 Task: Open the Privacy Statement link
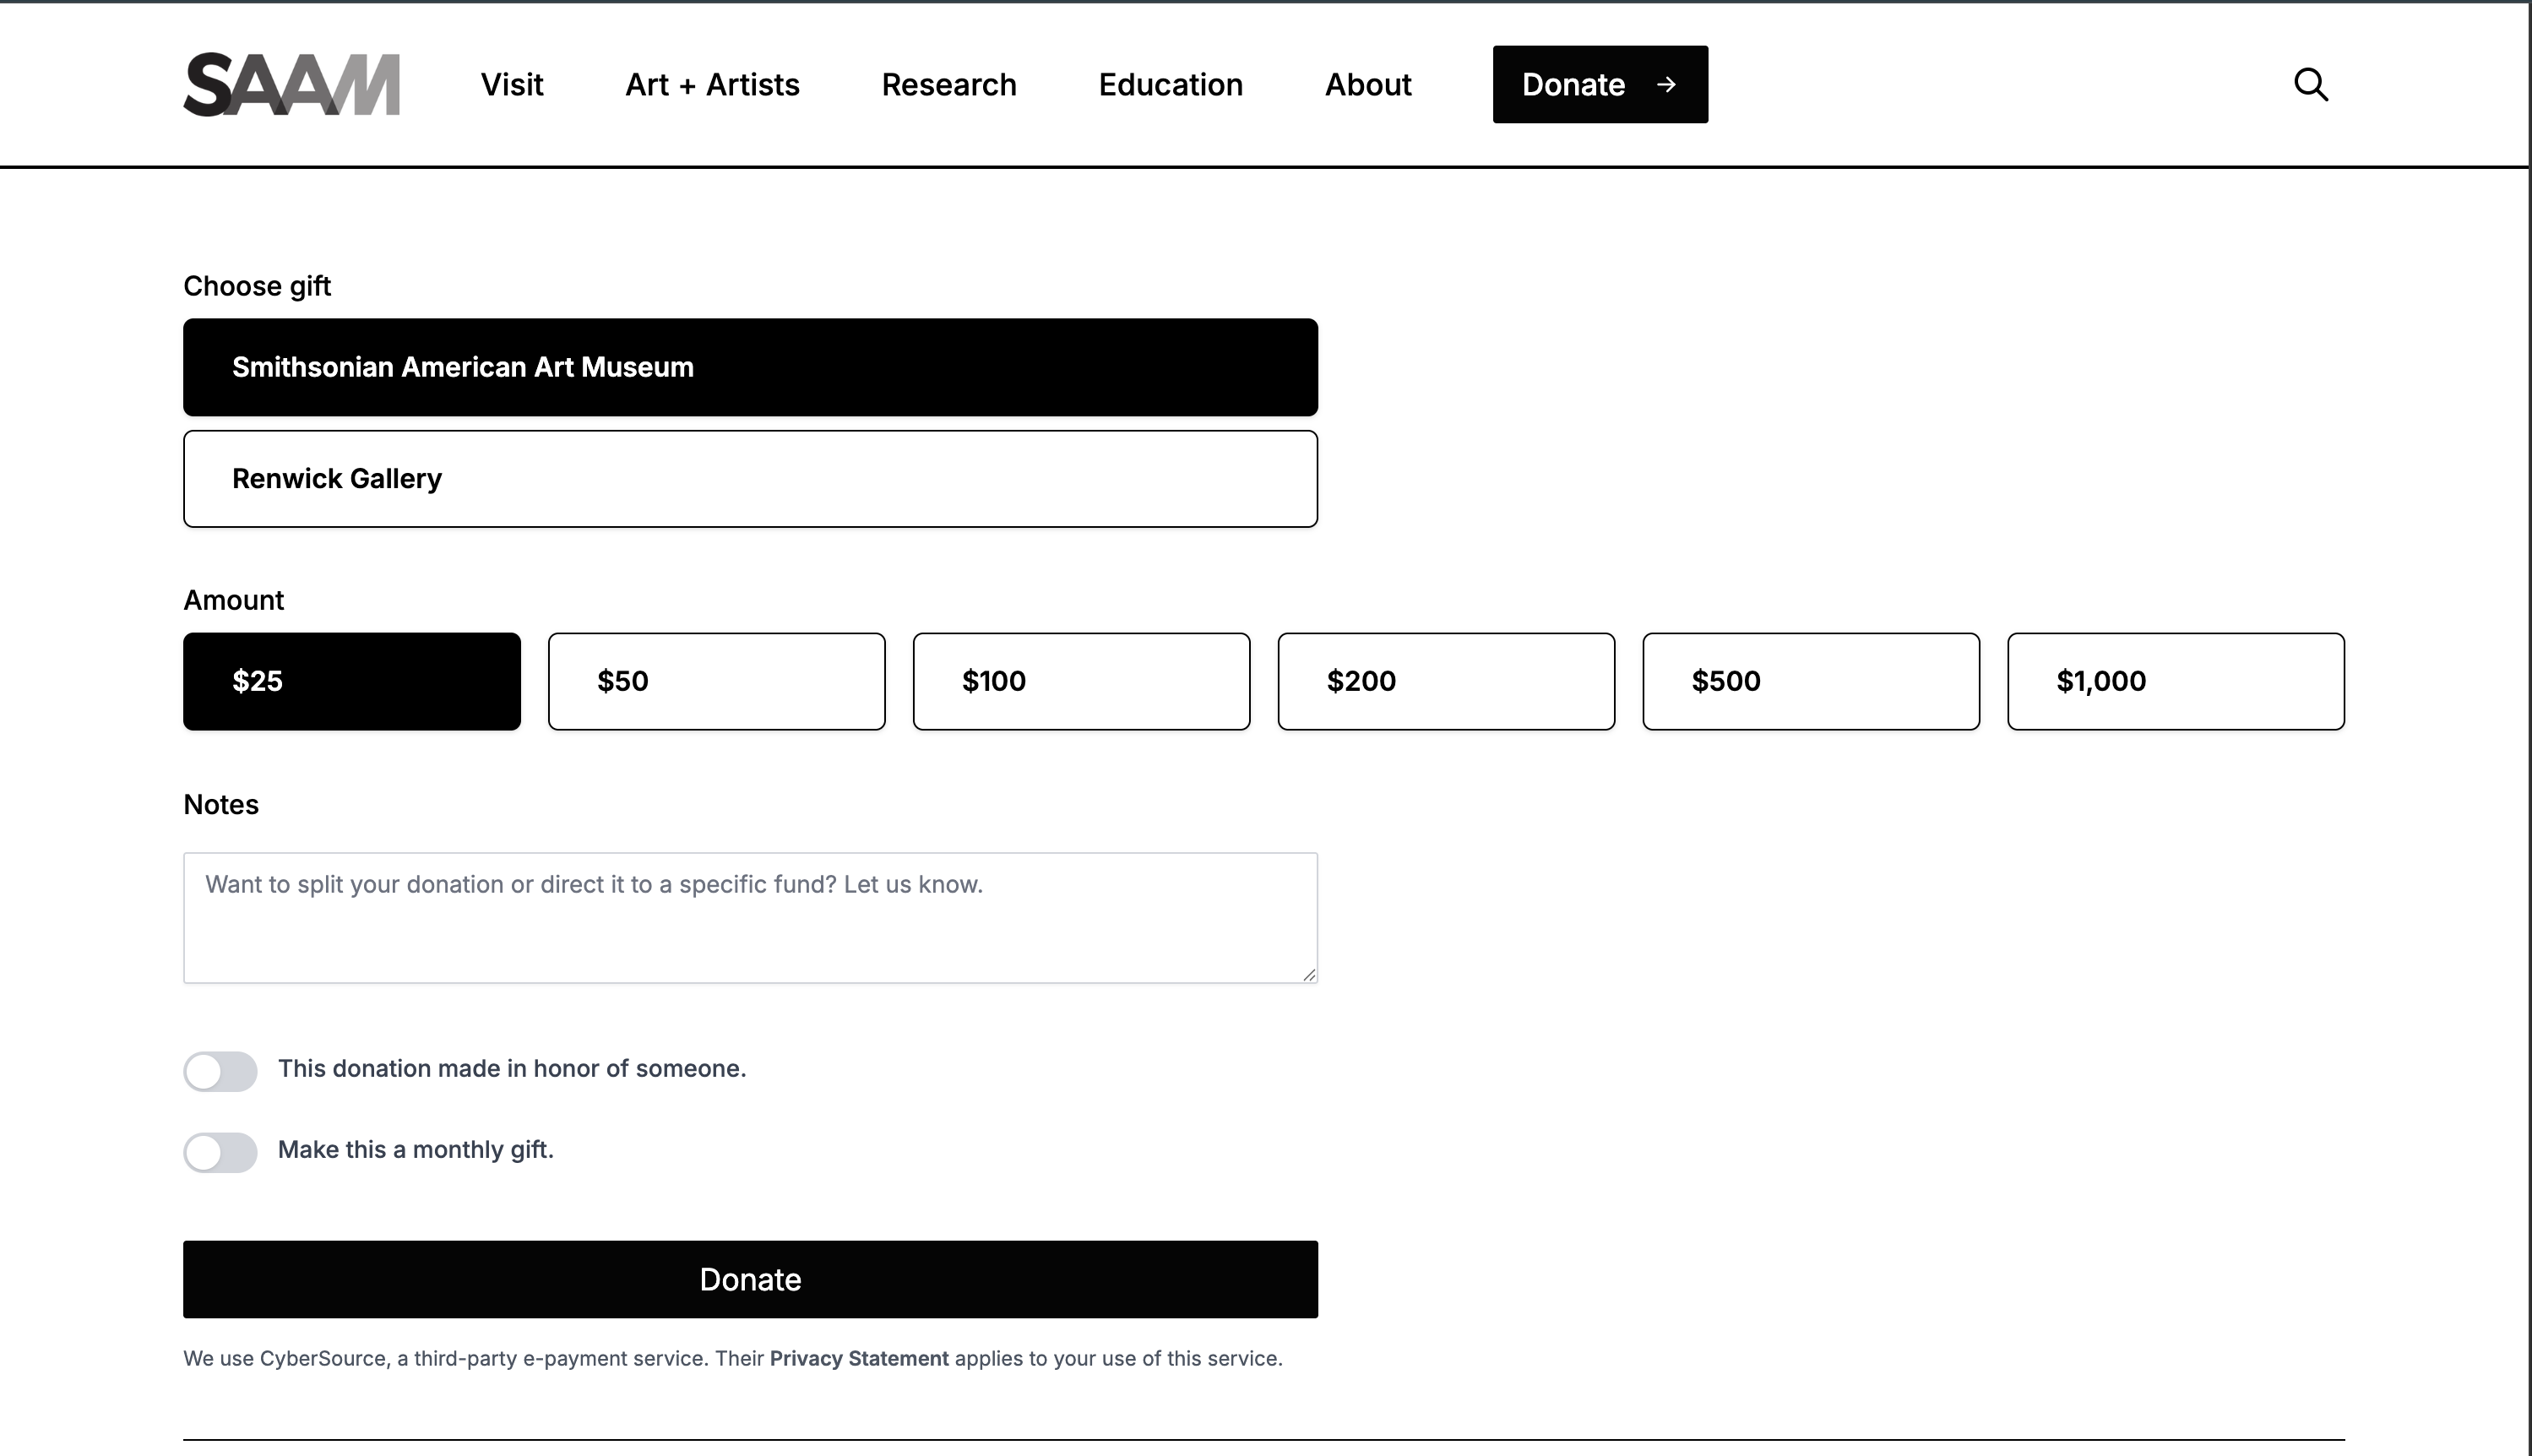pyautogui.click(x=858, y=1358)
